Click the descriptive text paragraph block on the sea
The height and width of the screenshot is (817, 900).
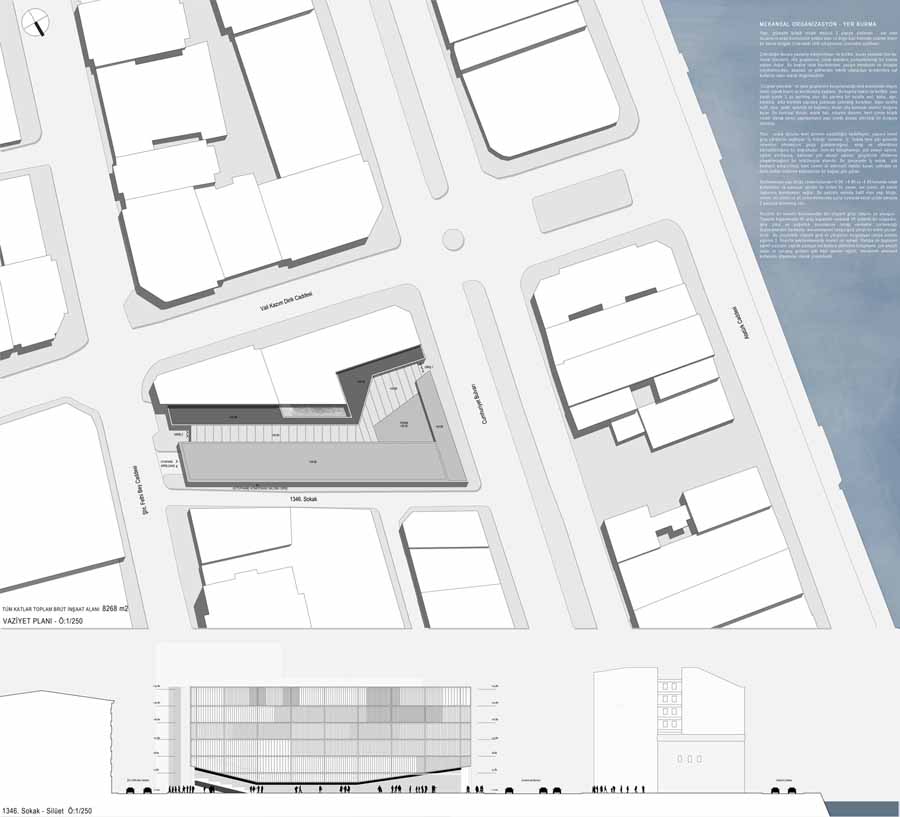tap(828, 145)
